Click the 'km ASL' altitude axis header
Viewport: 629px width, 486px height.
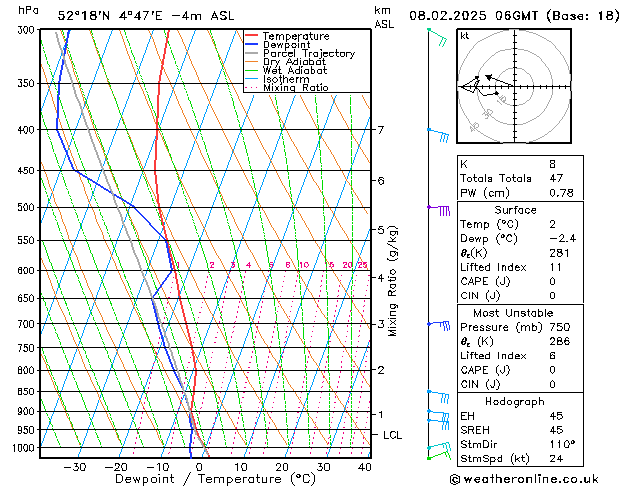384,17
